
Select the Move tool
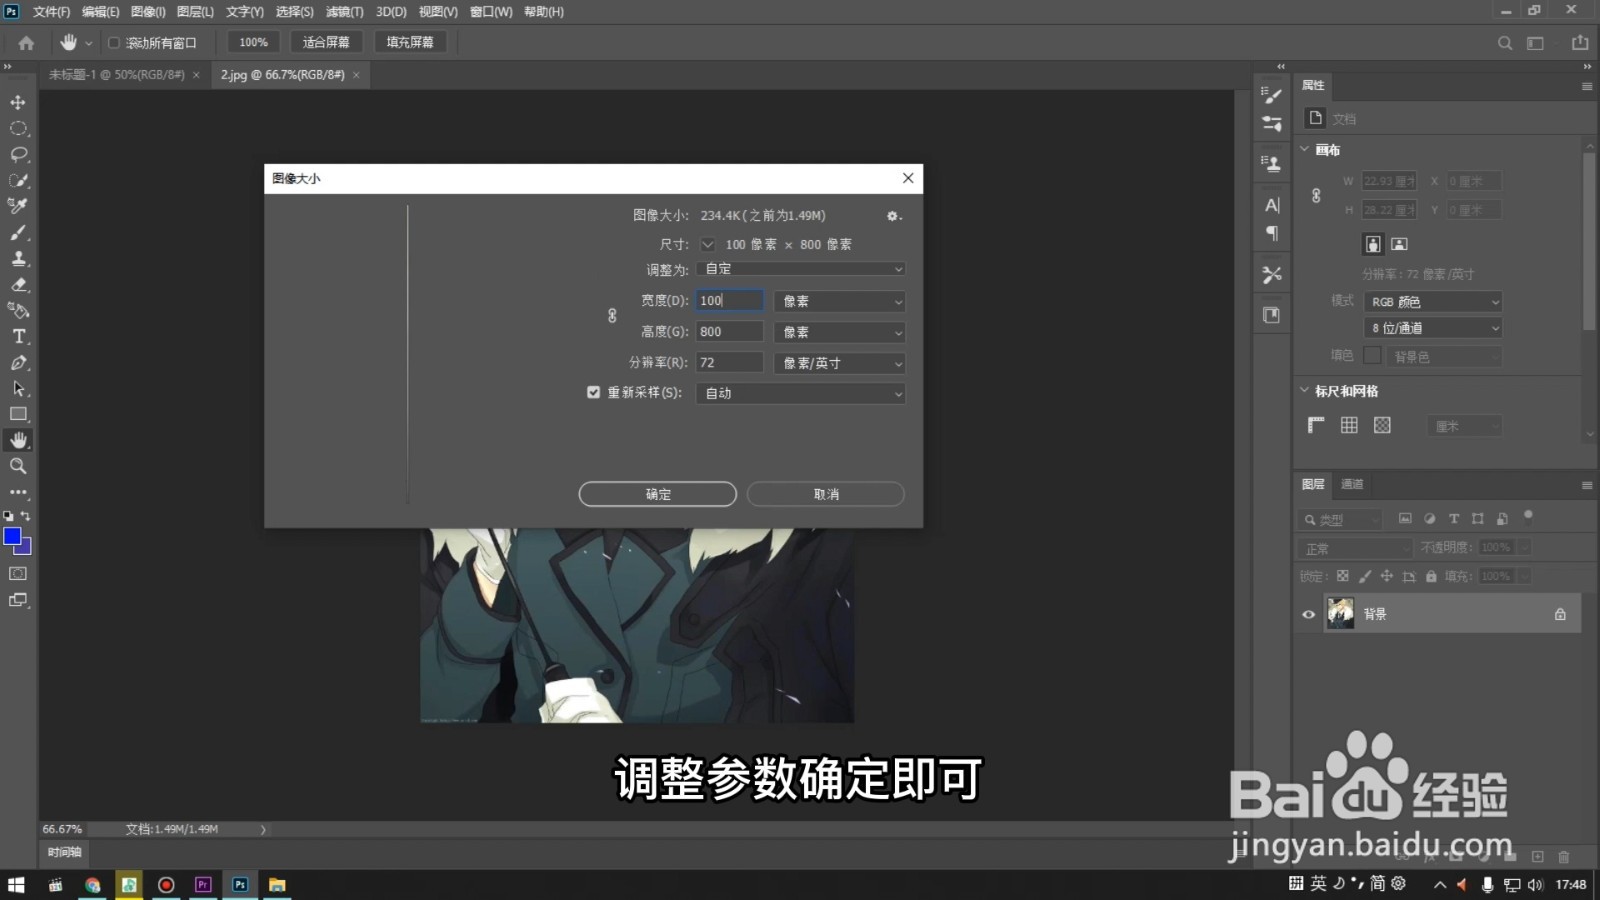[x=18, y=103]
